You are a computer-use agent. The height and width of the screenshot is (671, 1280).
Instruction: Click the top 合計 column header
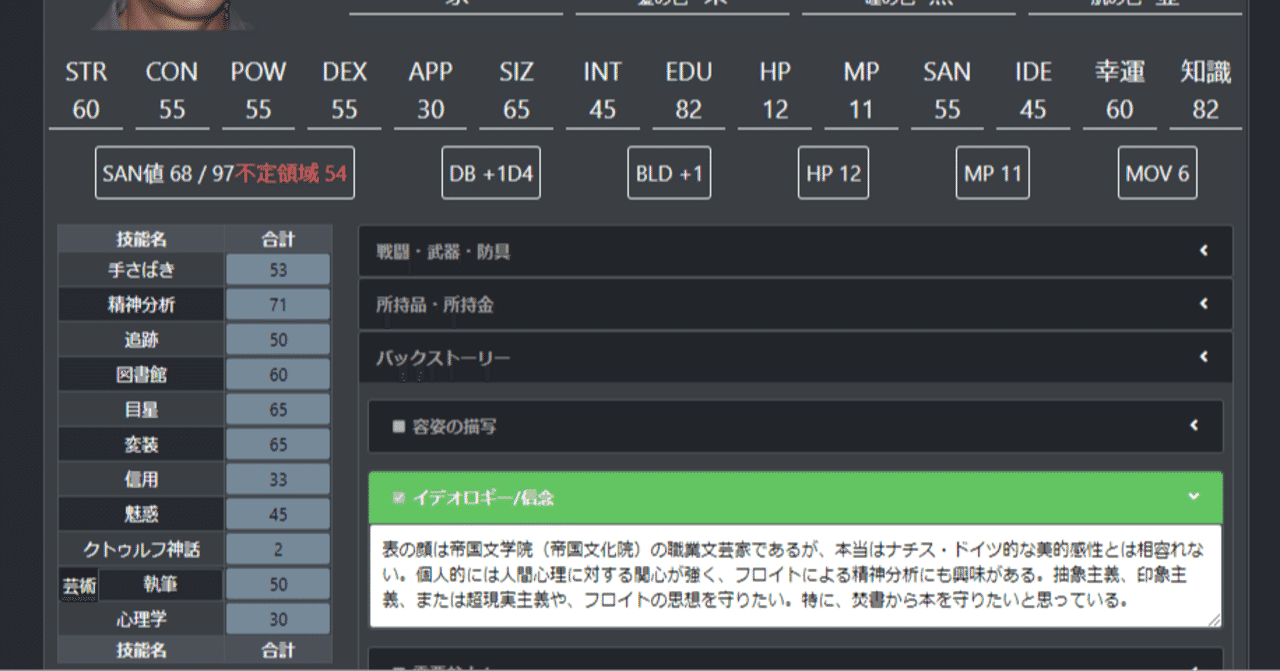point(278,239)
